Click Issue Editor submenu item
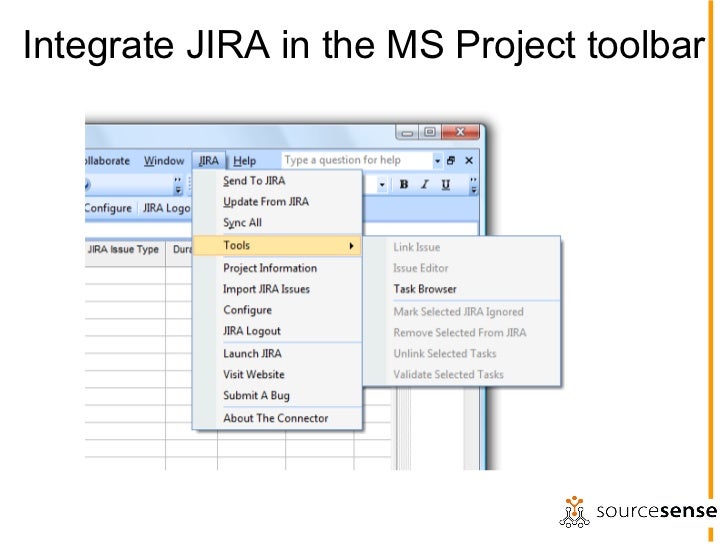Image resolution: width=728 pixels, height=546 pixels. [462, 268]
